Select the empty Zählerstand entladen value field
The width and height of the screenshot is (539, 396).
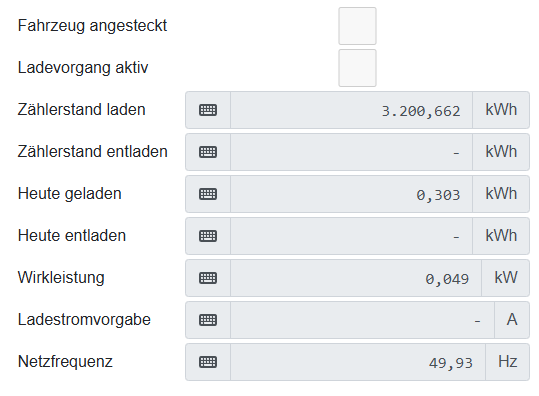(351, 152)
